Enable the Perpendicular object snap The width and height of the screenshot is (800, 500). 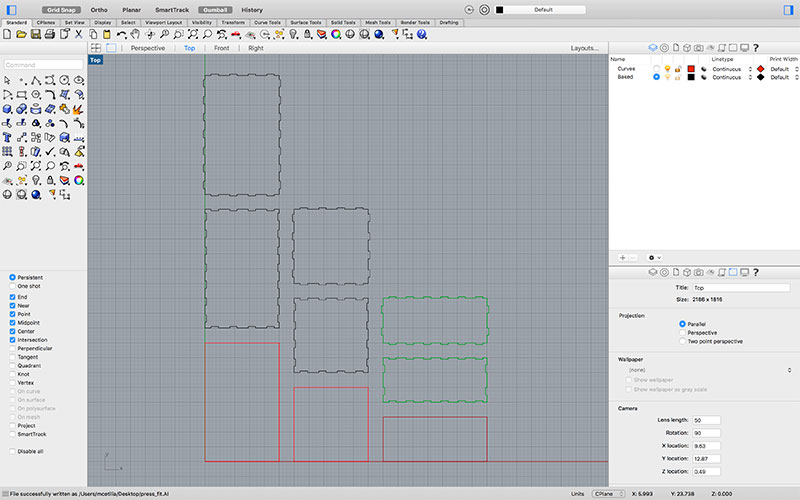coord(12,348)
